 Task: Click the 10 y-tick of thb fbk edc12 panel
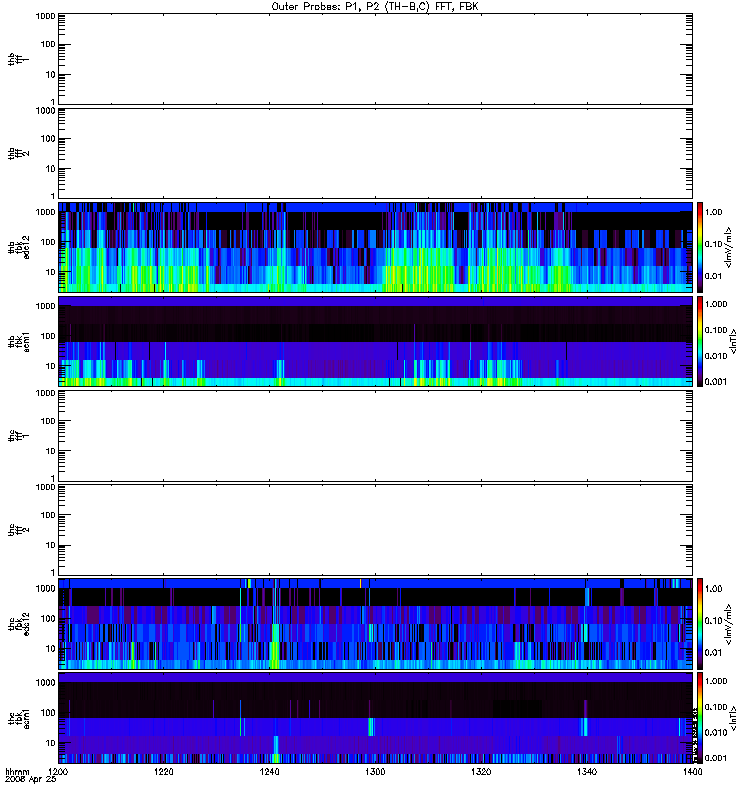click(51, 272)
